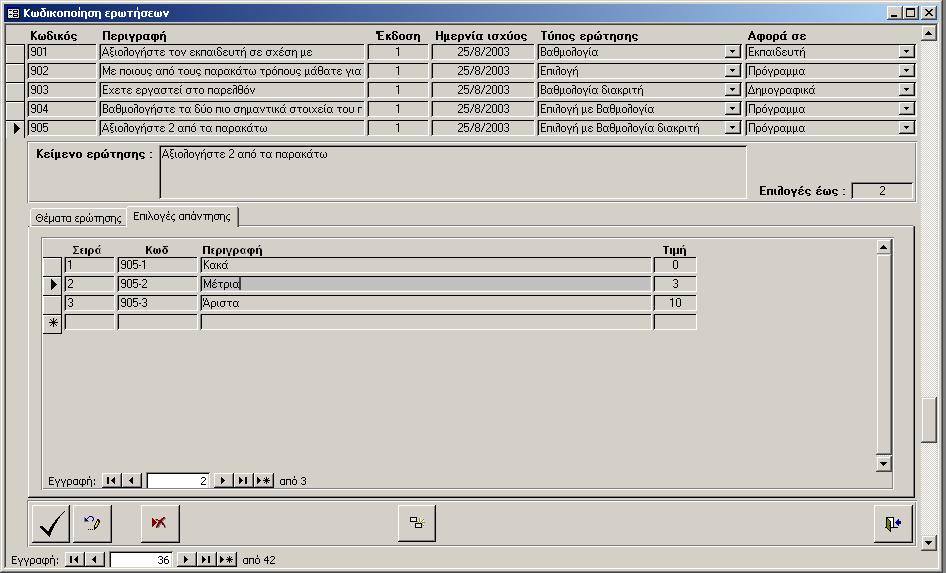Click the center form structure icon button
This screenshot has width=946, height=573.
point(416,523)
